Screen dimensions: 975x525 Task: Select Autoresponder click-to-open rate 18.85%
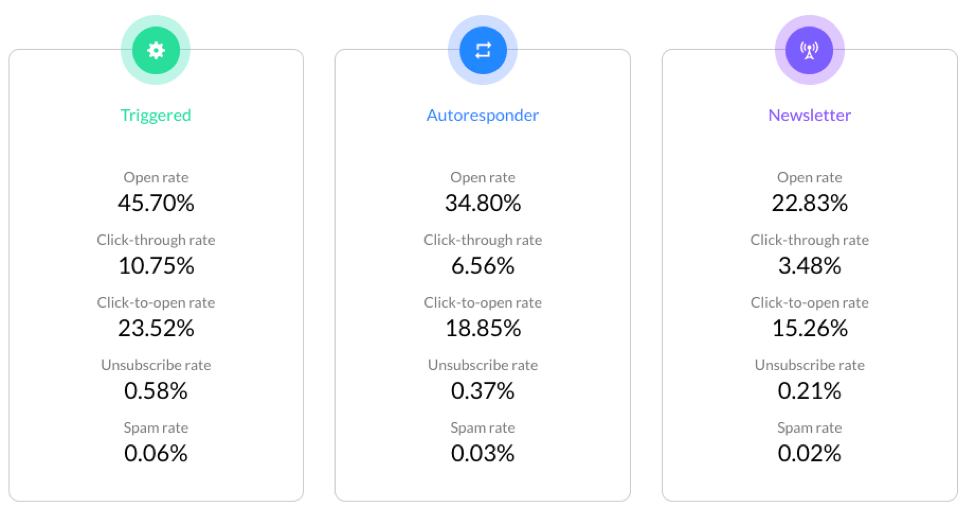[483, 328]
